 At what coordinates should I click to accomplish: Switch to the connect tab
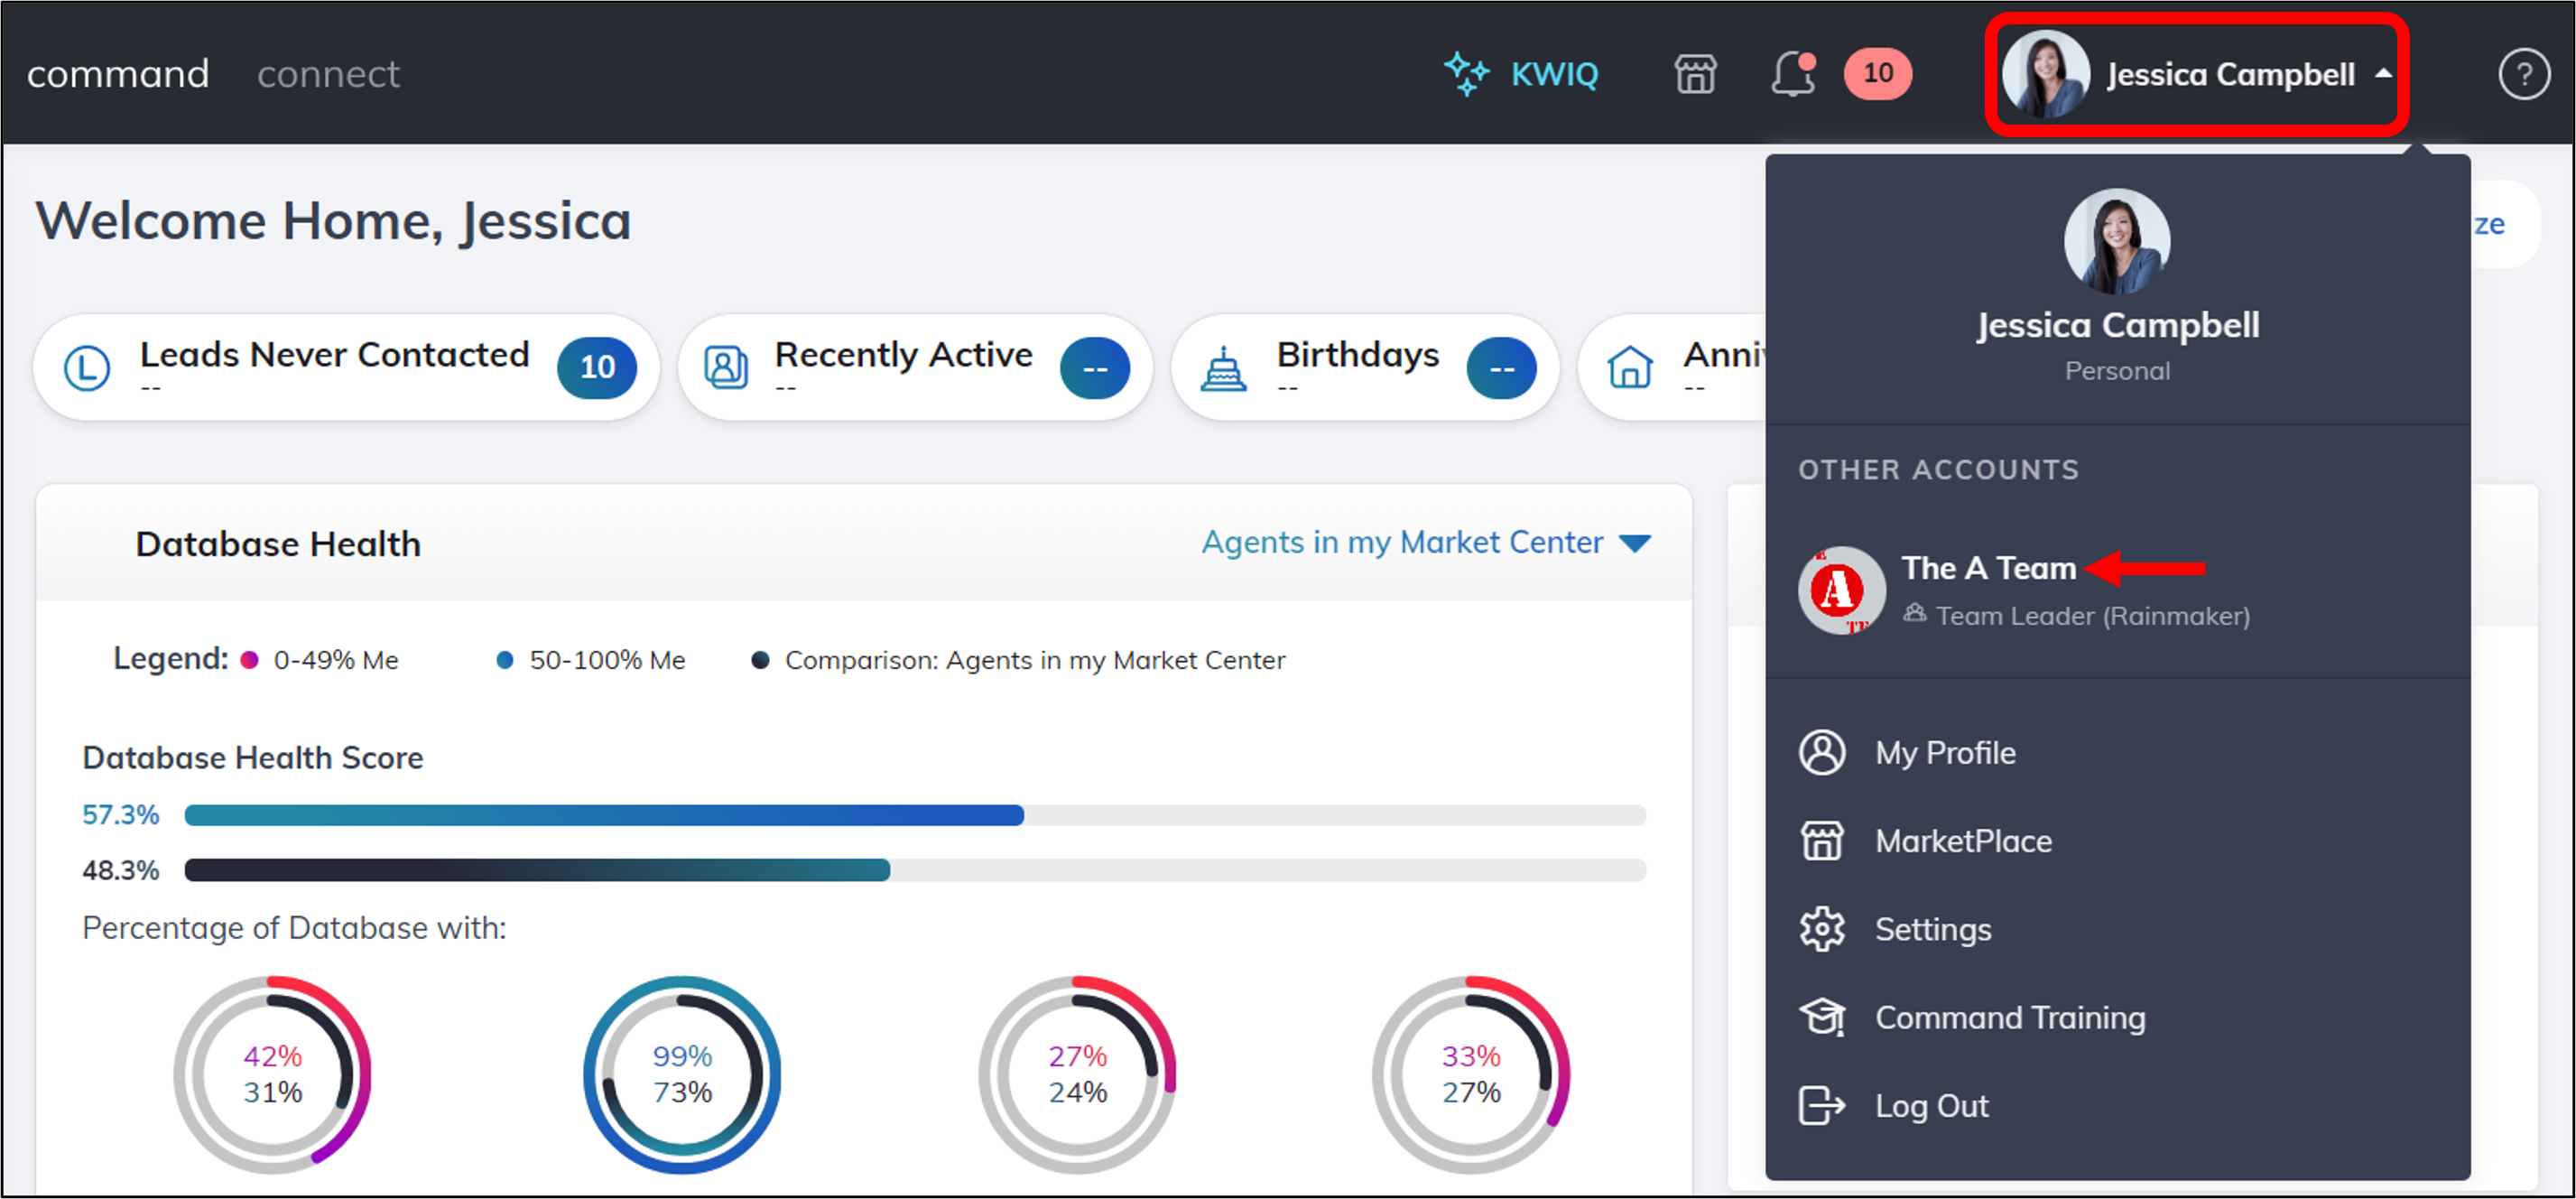pos(328,74)
